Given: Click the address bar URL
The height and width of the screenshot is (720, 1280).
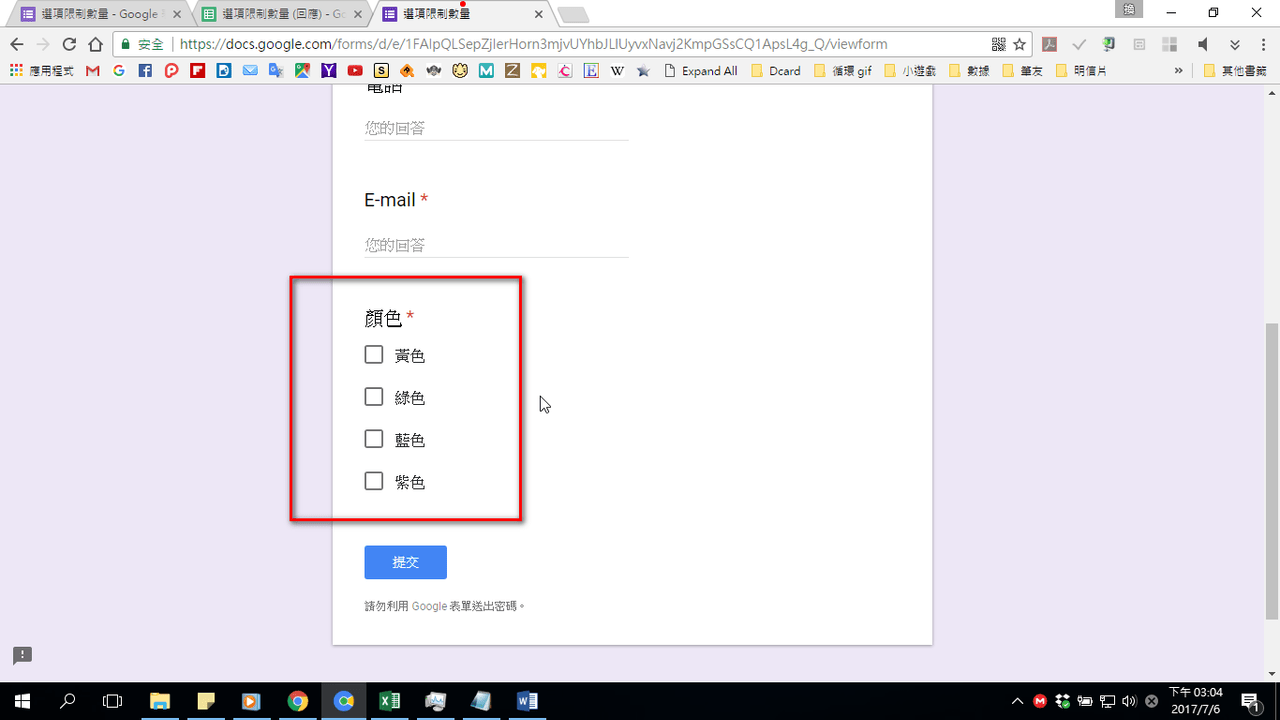Looking at the screenshot, I should (533, 44).
